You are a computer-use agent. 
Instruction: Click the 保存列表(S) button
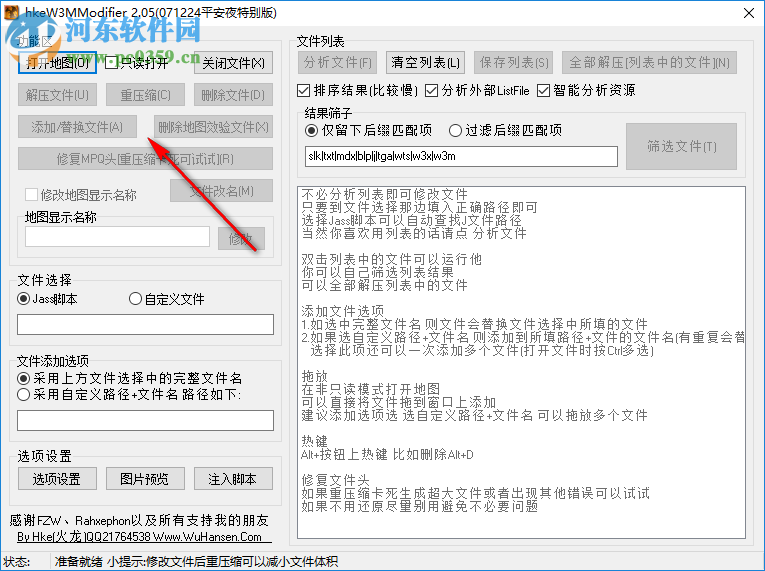point(514,62)
